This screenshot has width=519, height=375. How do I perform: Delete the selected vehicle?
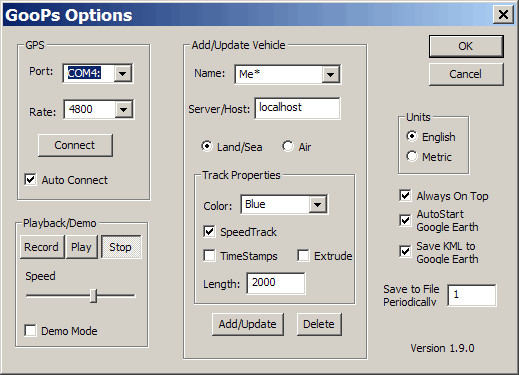coord(319,324)
